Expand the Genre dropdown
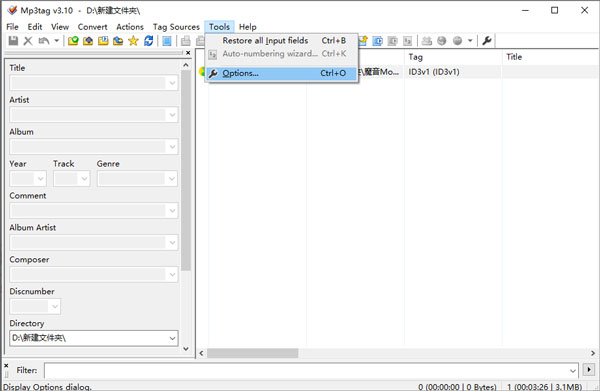The width and height of the screenshot is (600, 391). point(172,179)
